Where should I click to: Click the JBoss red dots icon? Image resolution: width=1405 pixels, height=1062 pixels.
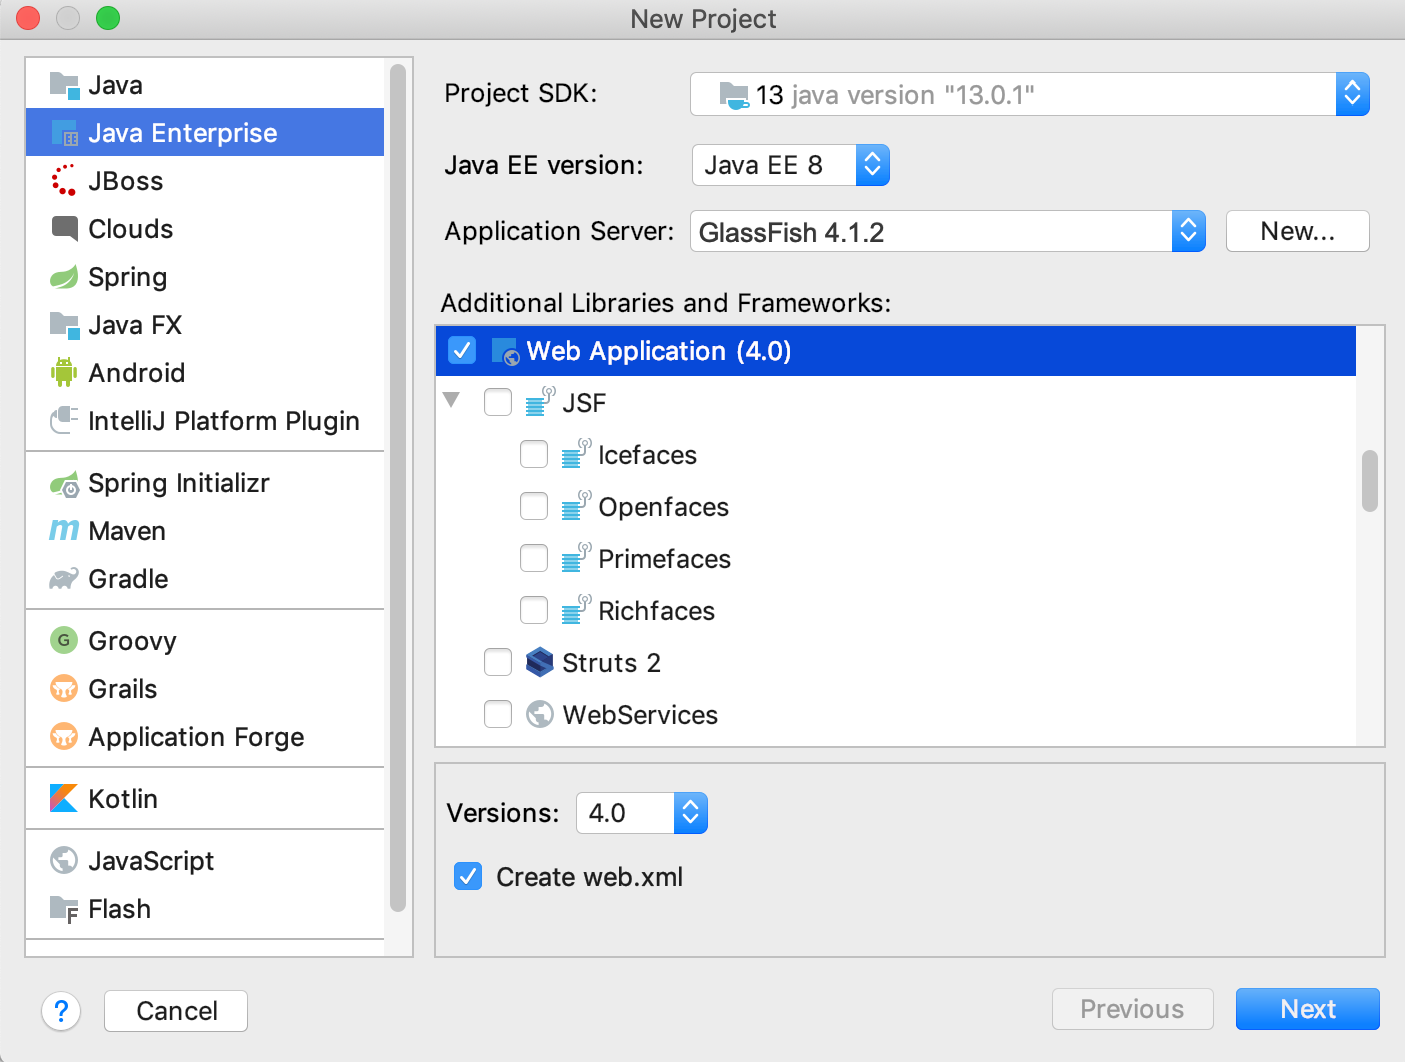pos(64,181)
